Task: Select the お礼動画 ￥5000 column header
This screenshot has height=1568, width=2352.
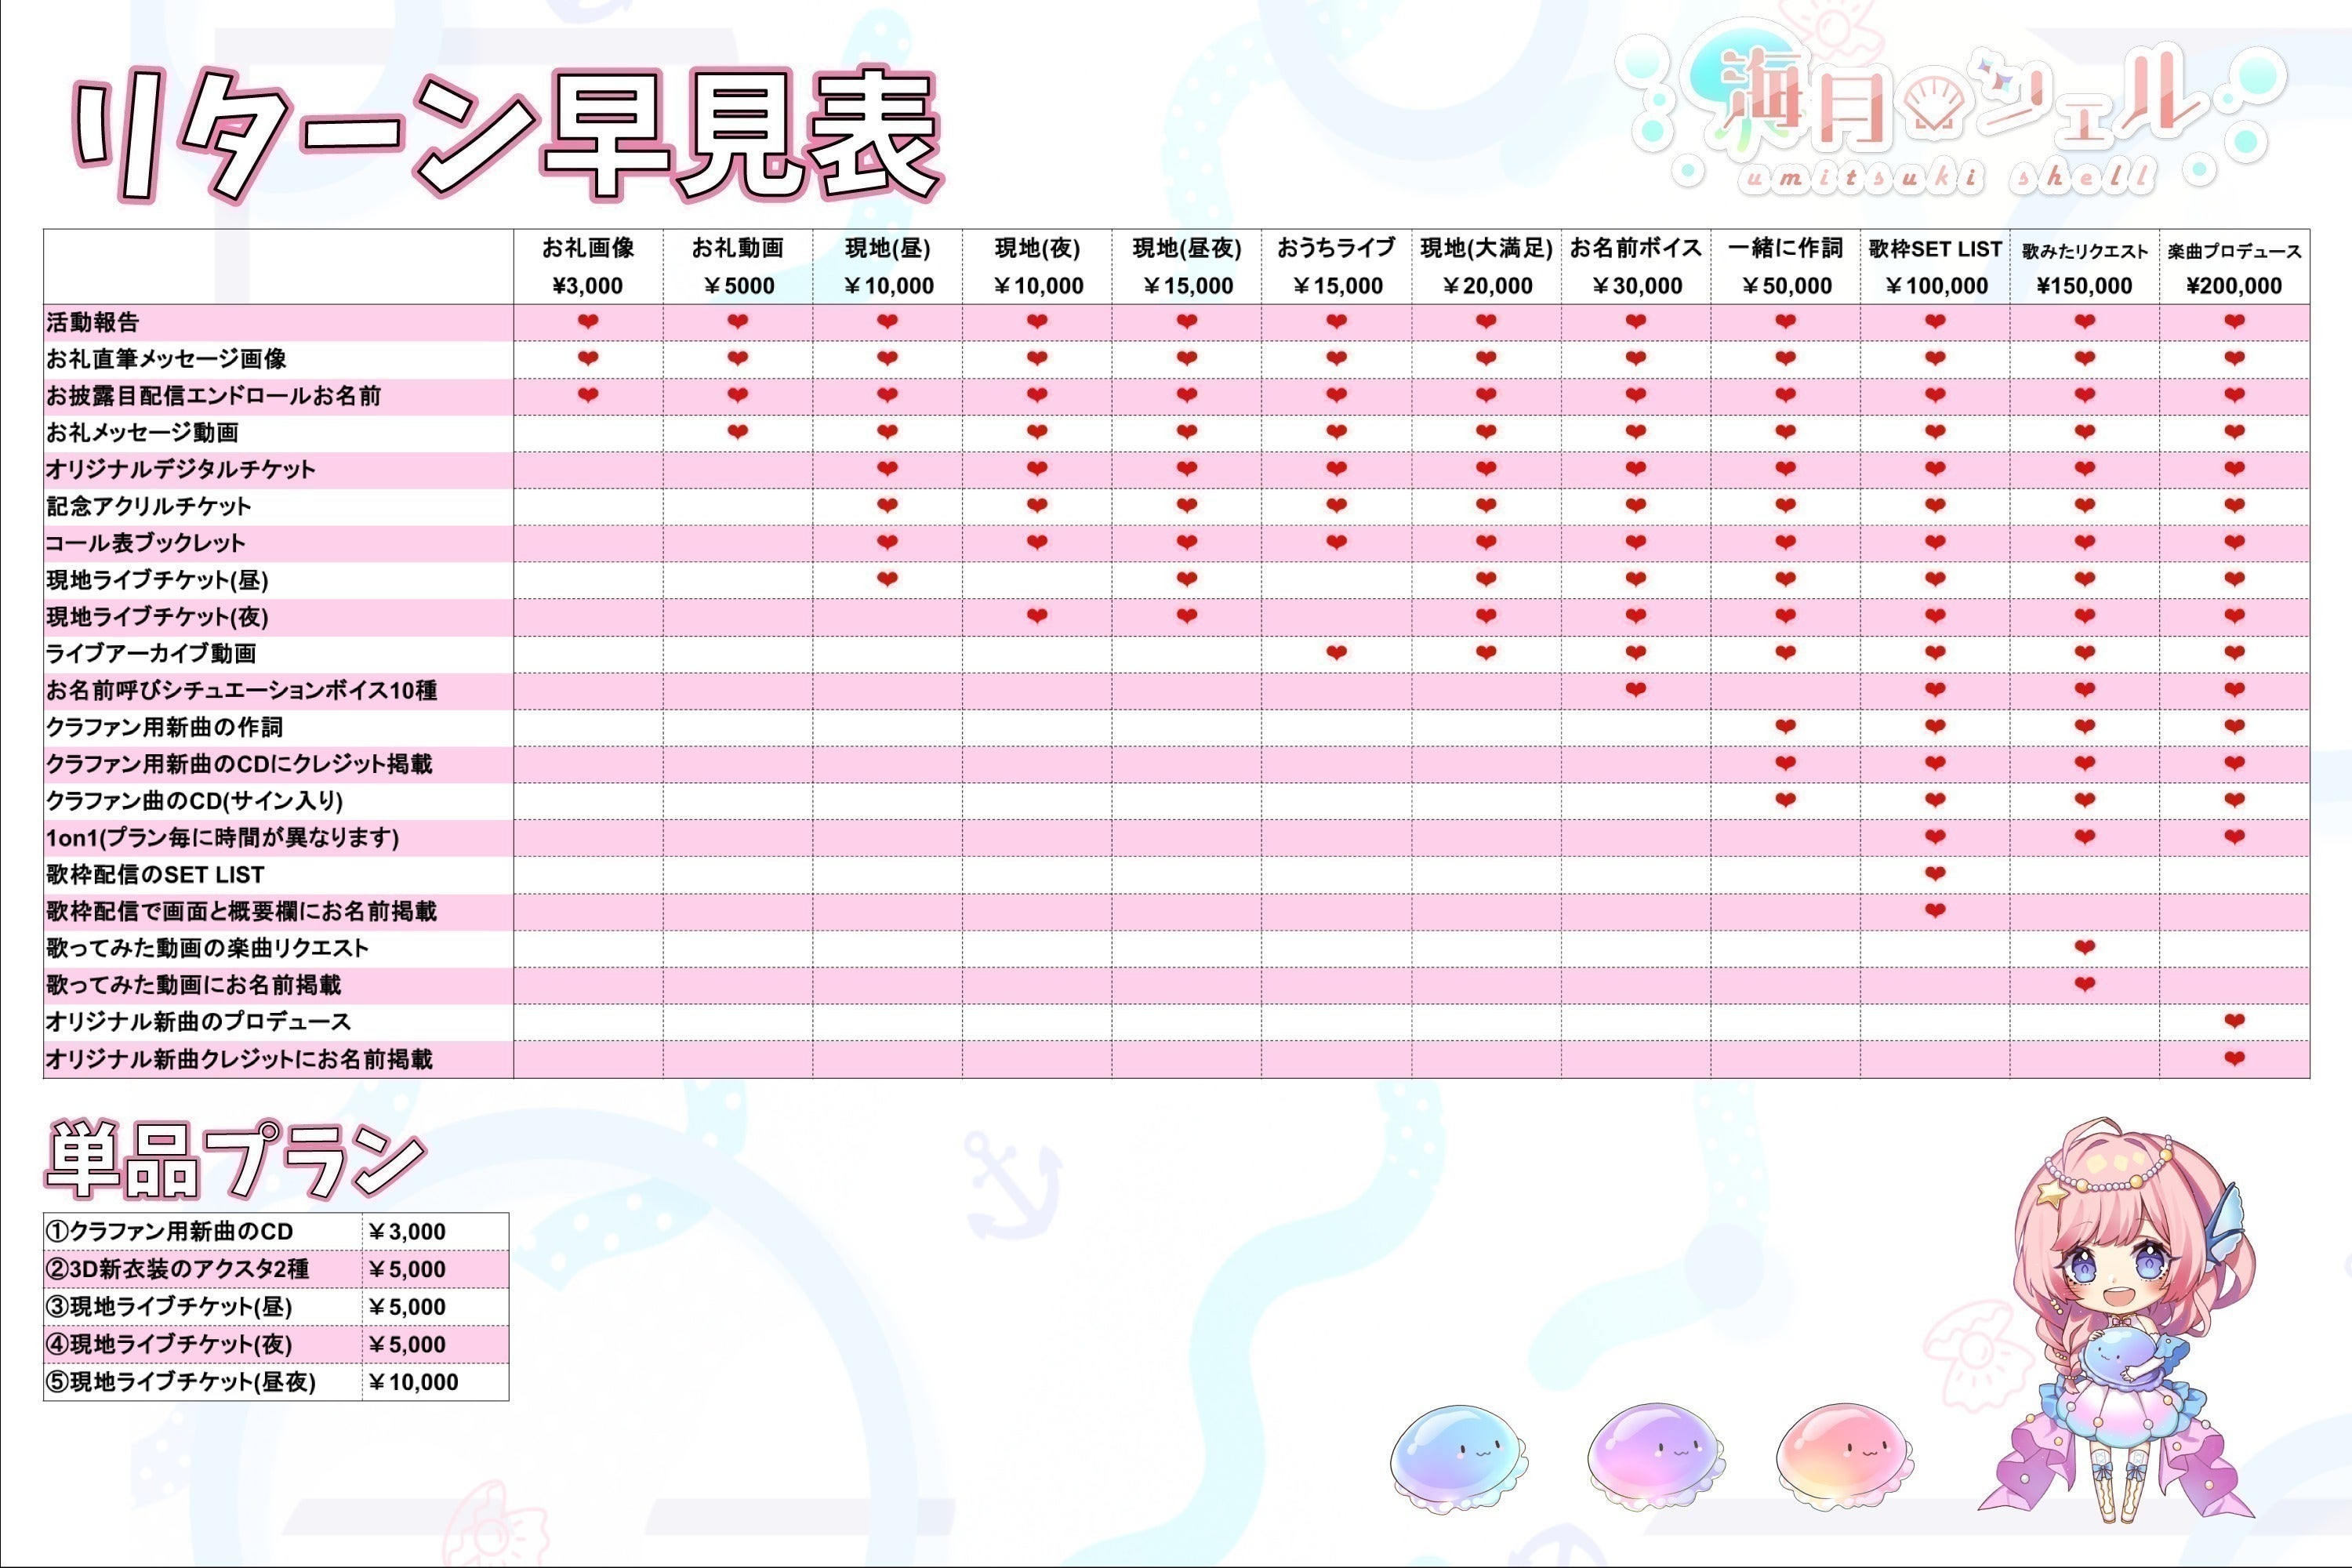Action: pos(738,266)
